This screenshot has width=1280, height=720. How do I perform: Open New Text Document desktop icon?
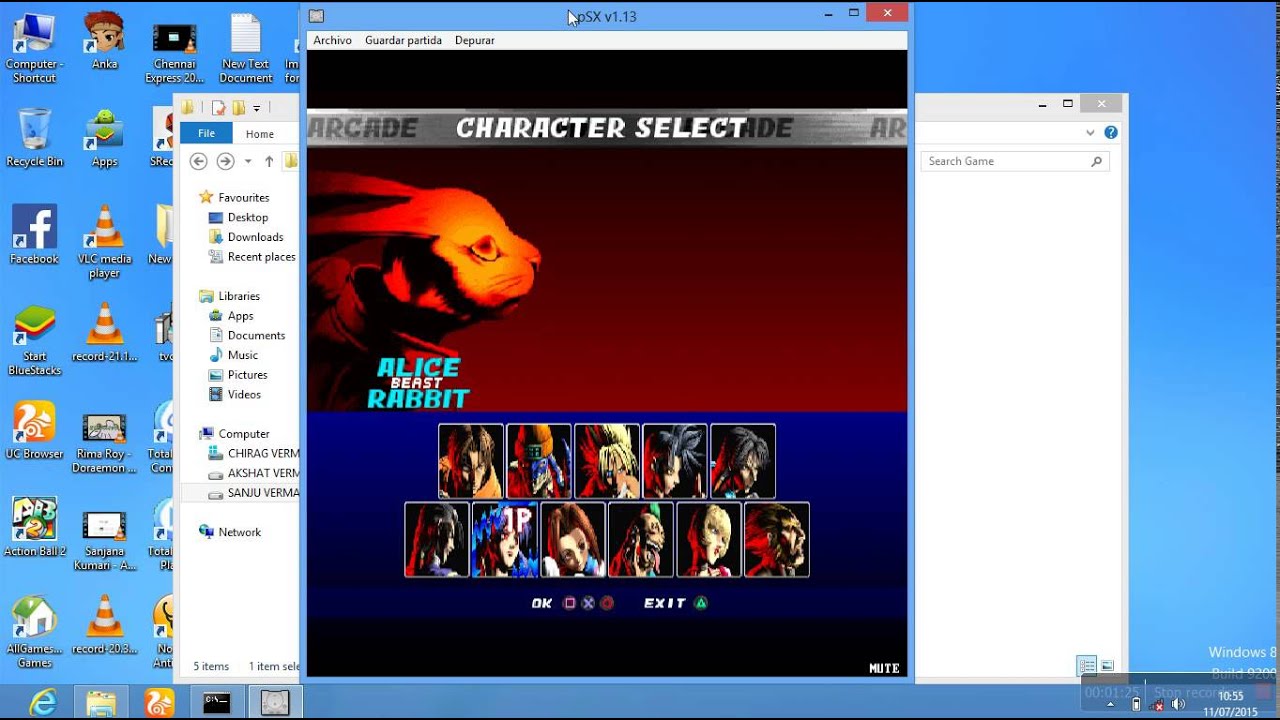pos(246,48)
